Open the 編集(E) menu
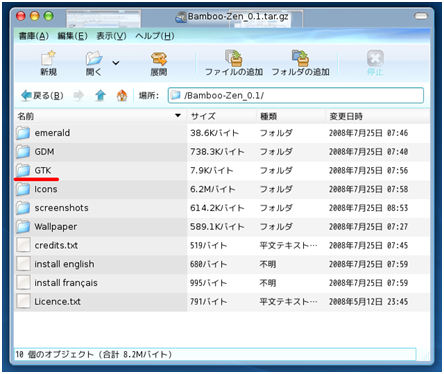 coord(72,36)
